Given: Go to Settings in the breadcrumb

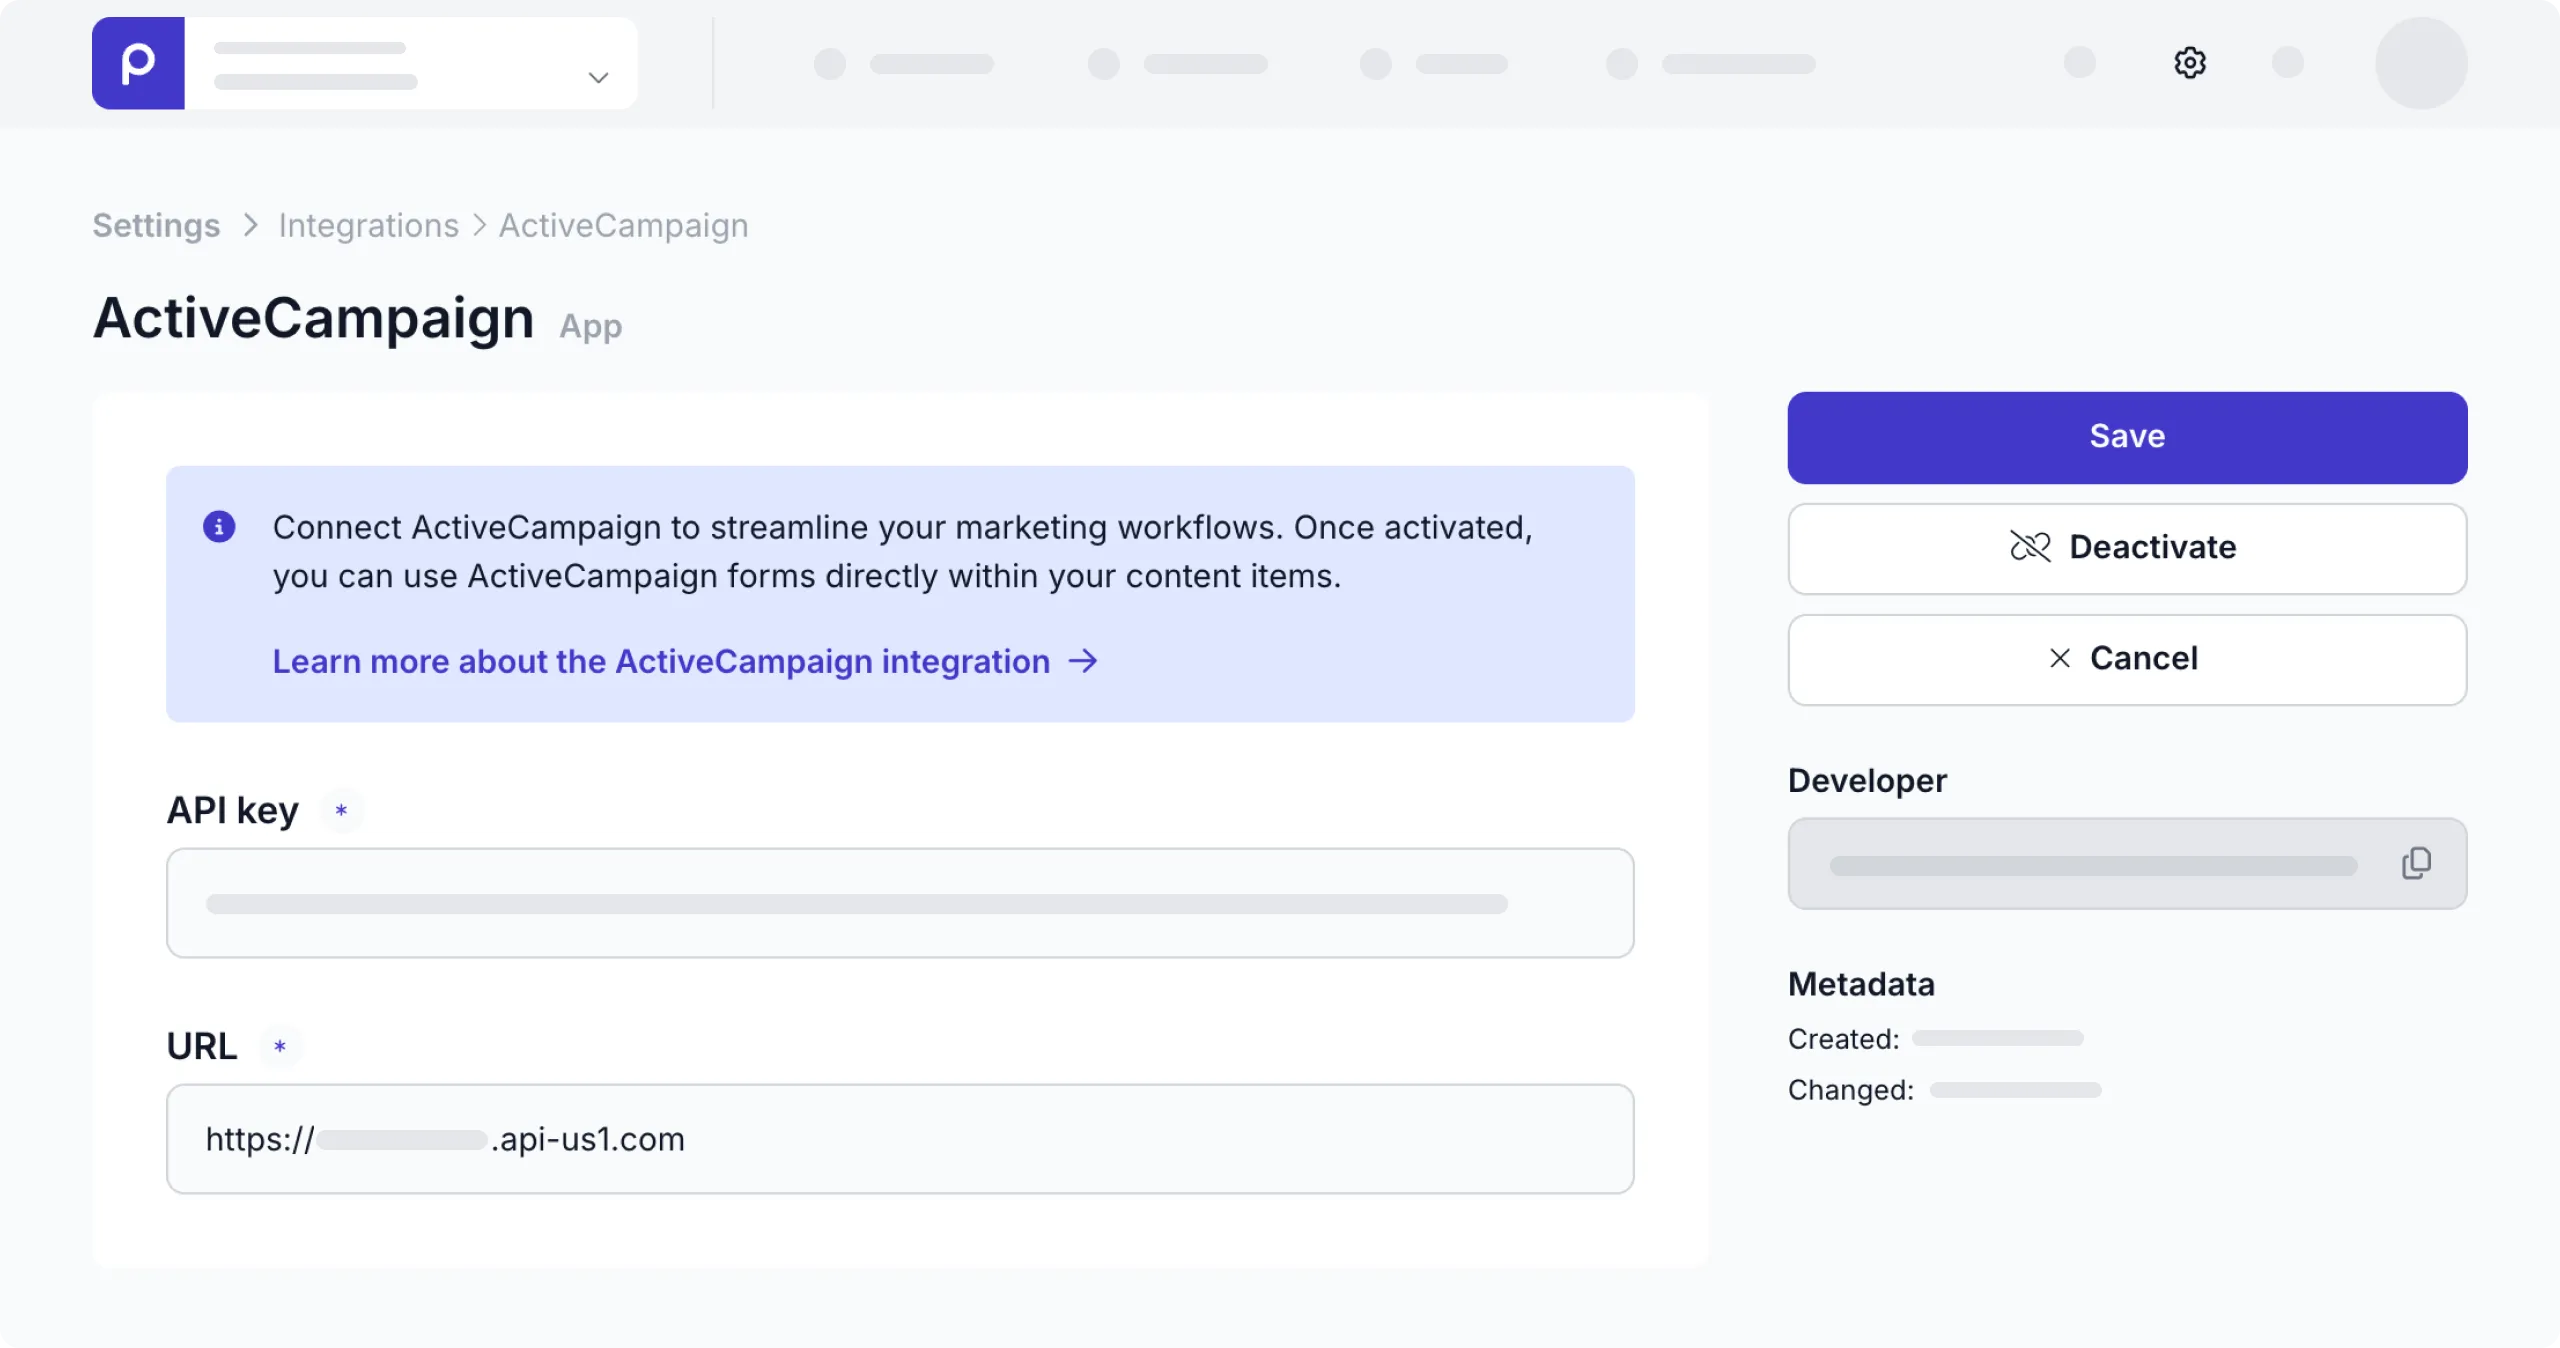Looking at the screenshot, I should 156,225.
